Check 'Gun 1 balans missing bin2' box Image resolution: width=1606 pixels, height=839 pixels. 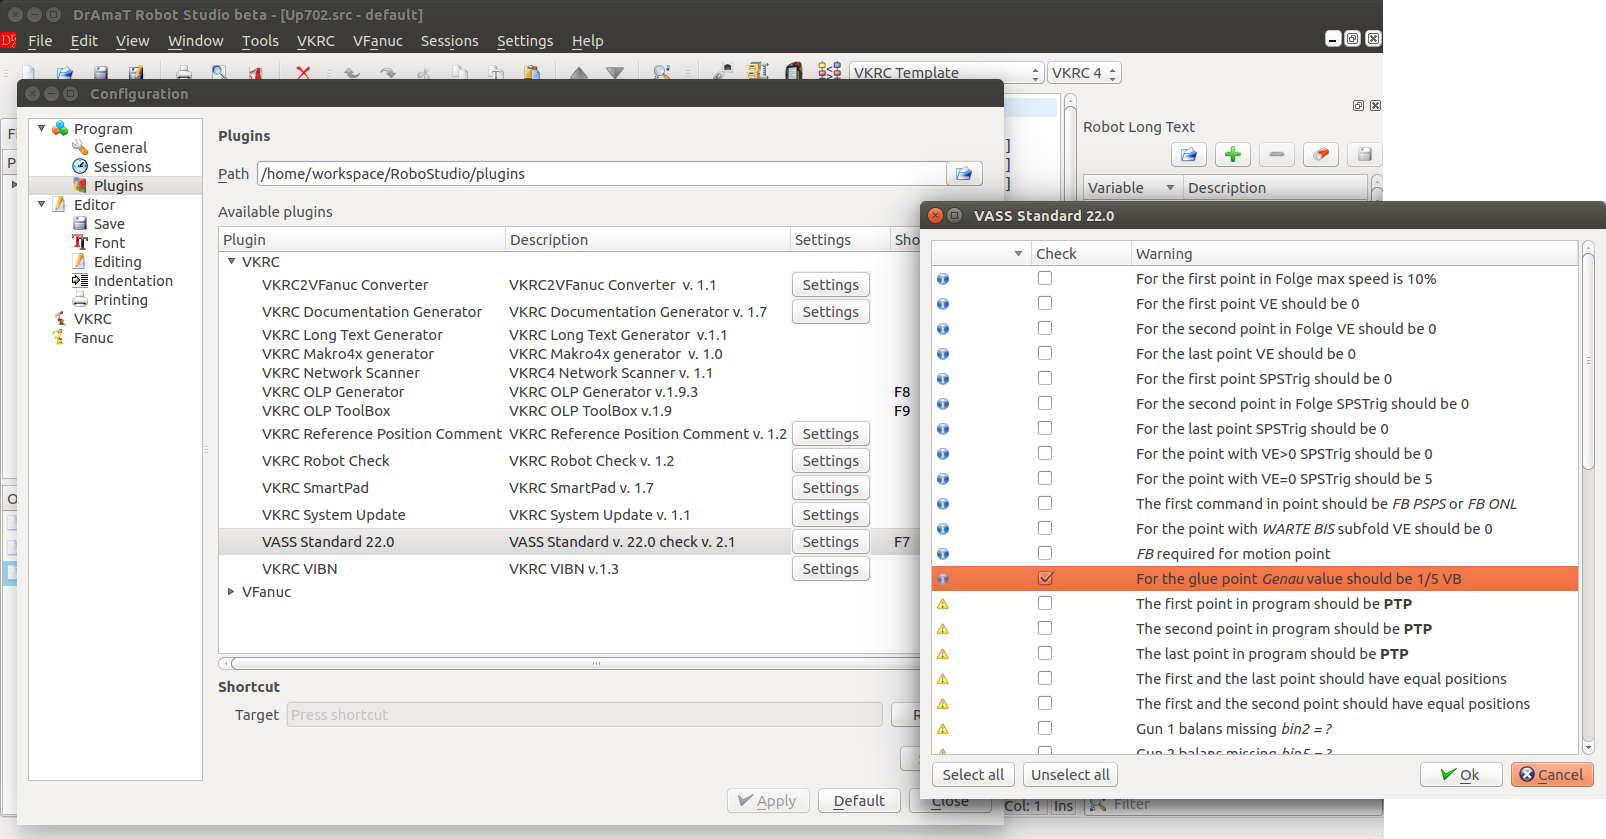pos(1045,728)
